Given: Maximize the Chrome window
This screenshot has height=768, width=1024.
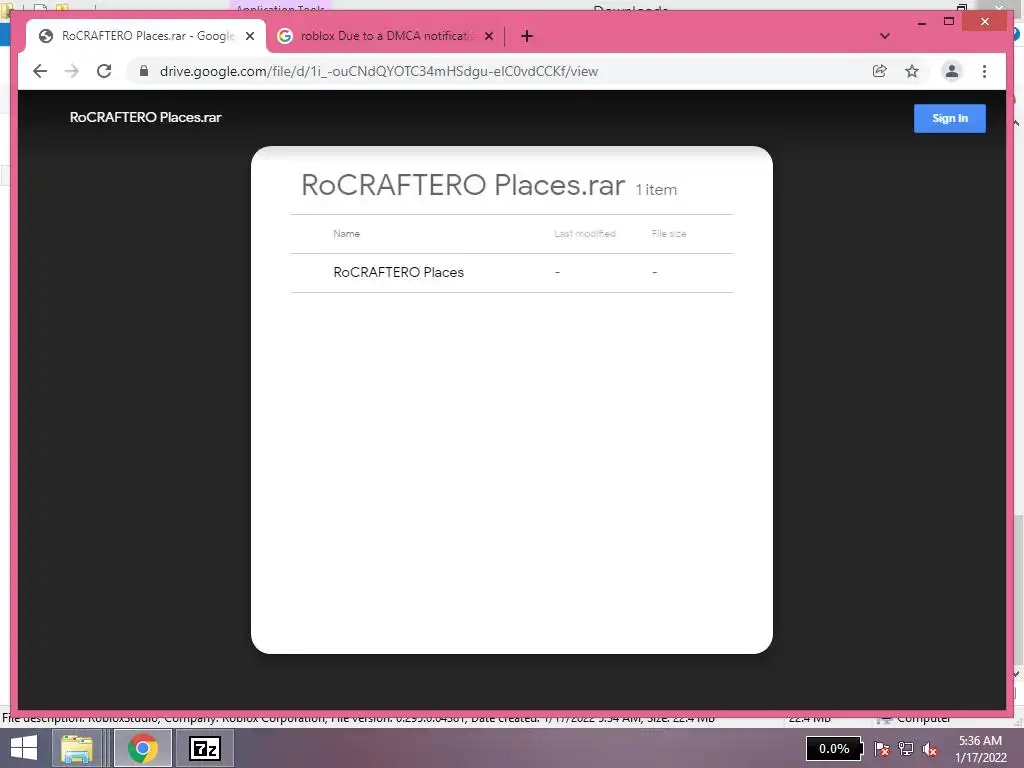Looking at the screenshot, I should tap(949, 22).
